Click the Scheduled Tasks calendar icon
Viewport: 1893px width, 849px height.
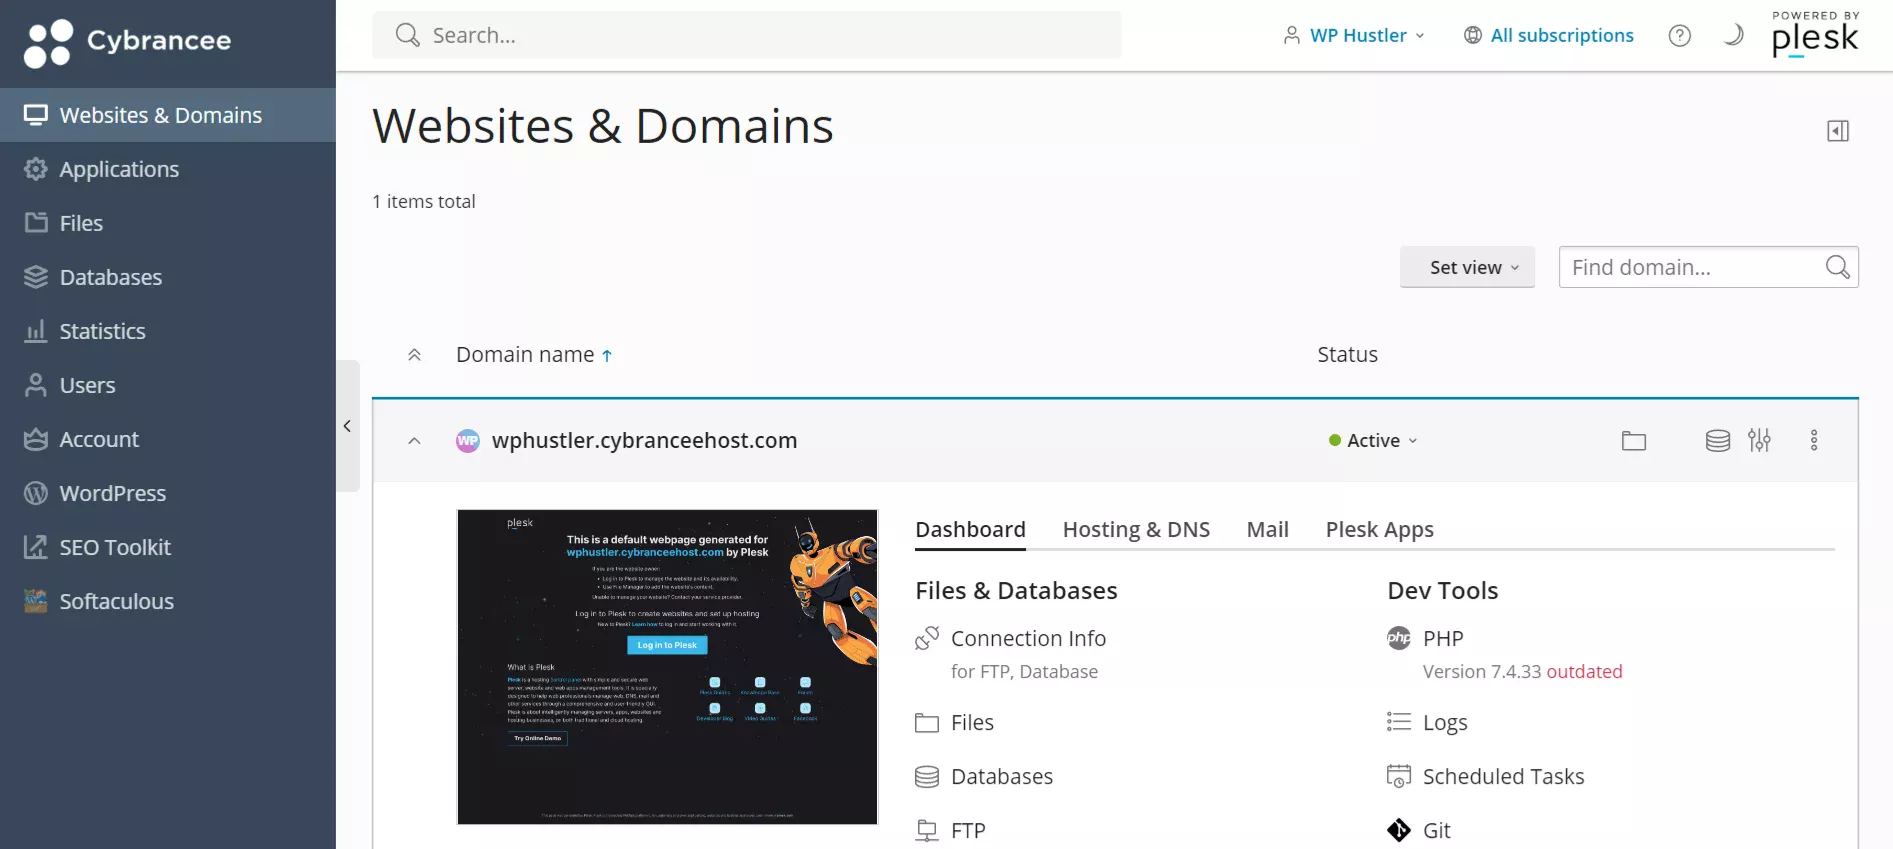tap(1399, 776)
